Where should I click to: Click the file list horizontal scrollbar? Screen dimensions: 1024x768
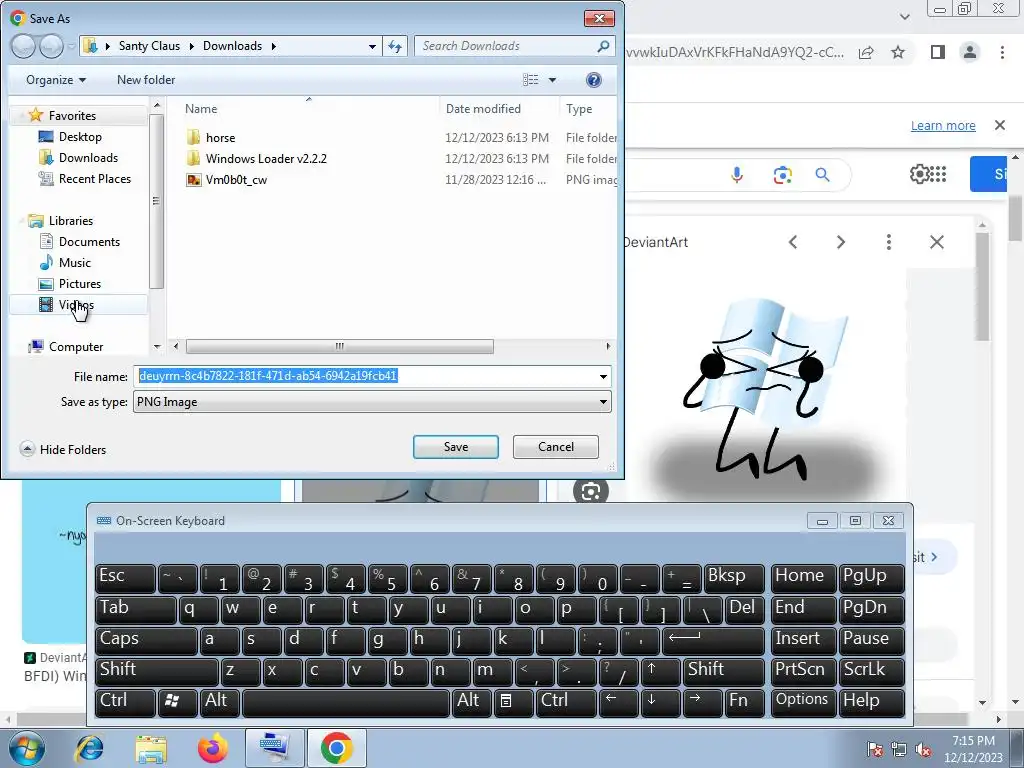click(340, 346)
